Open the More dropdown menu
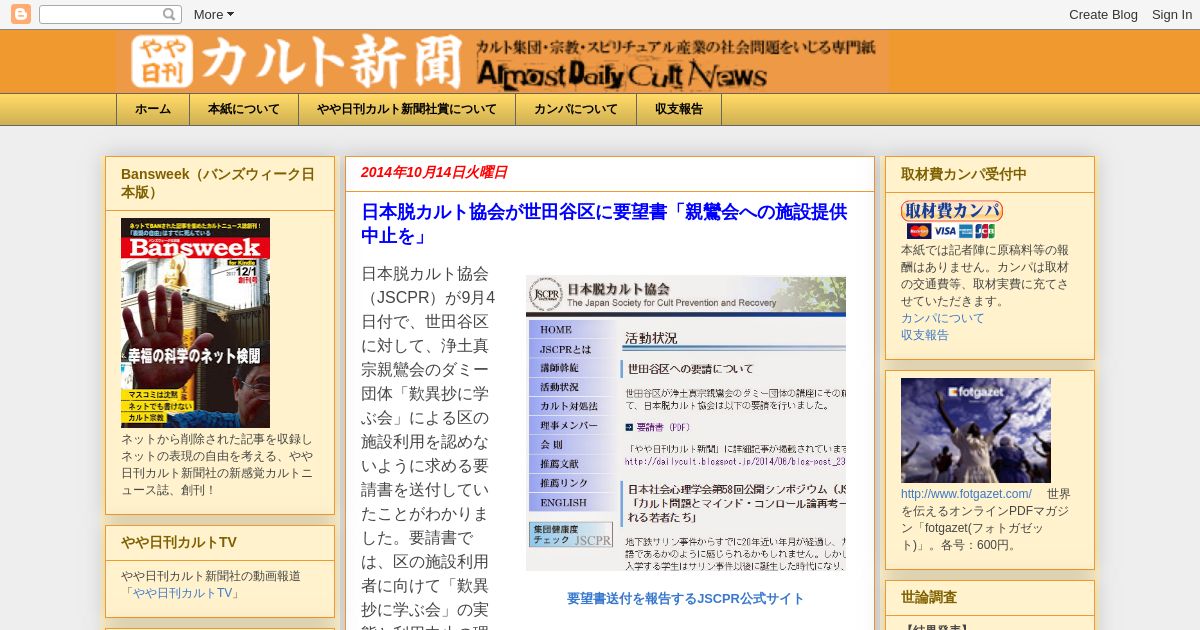The width and height of the screenshot is (1200, 630). tap(213, 14)
